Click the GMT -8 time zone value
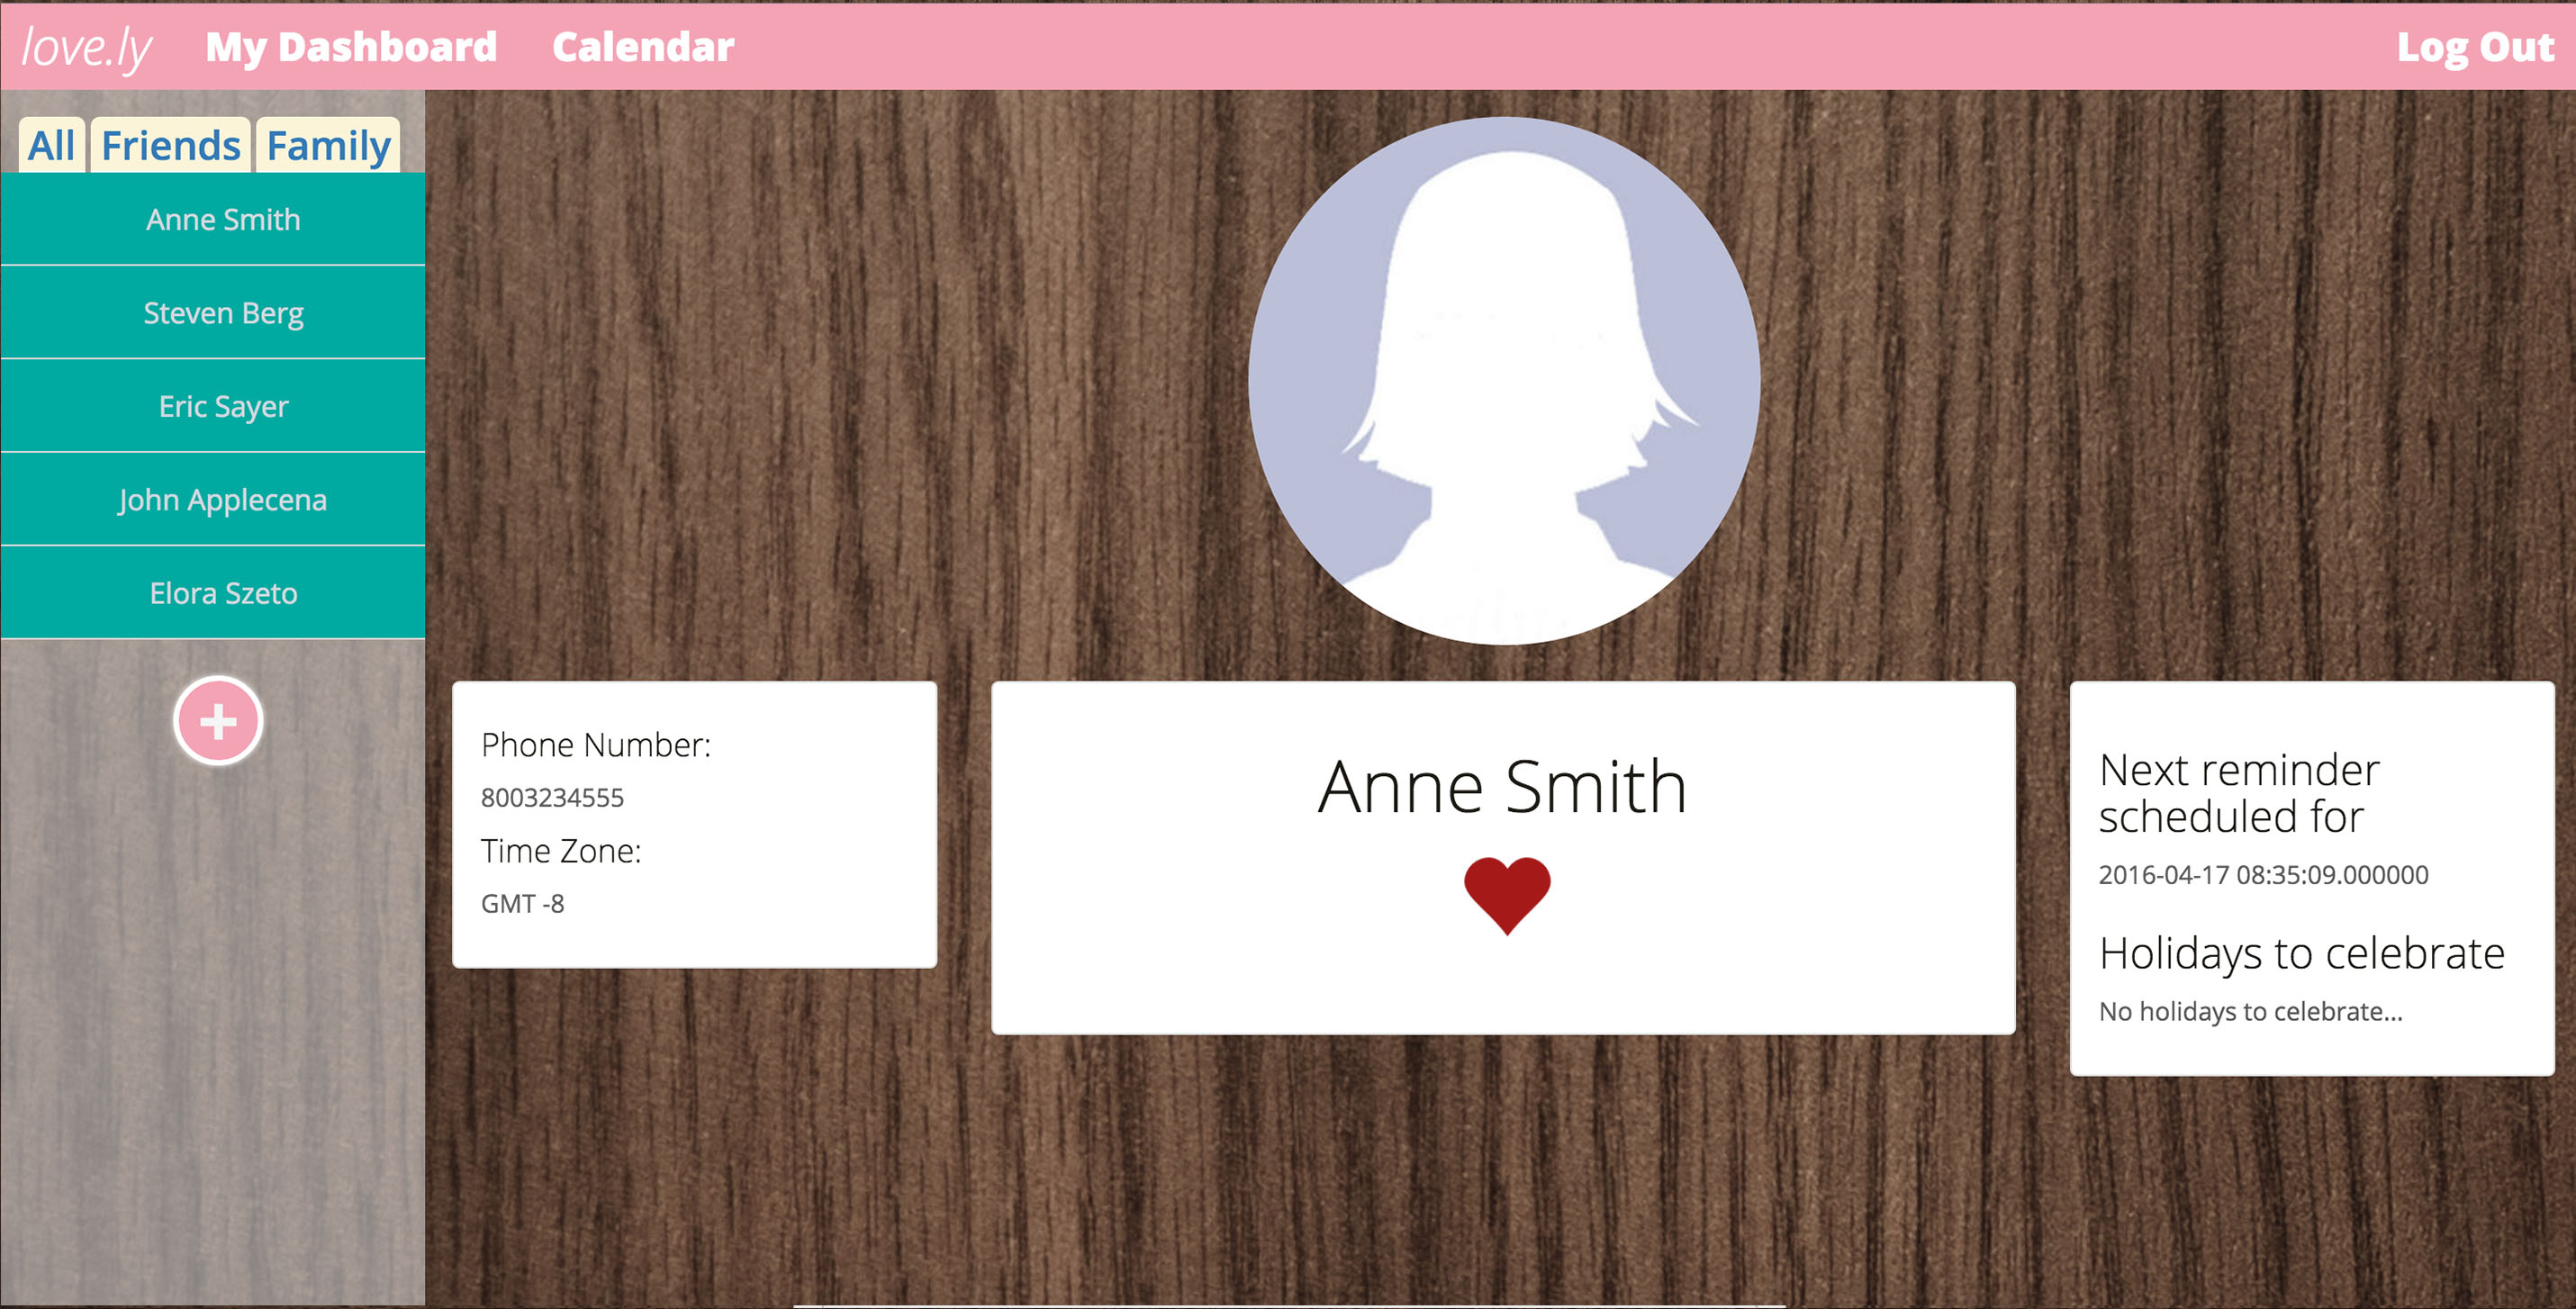This screenshot has width=2576, height=1309. click(522, 904)
